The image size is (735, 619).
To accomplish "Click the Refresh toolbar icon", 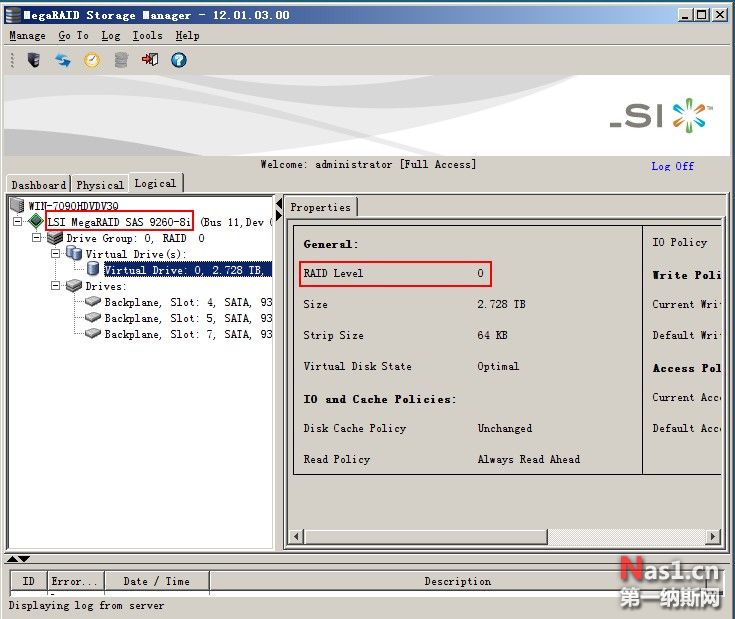I will pos(62,60).
